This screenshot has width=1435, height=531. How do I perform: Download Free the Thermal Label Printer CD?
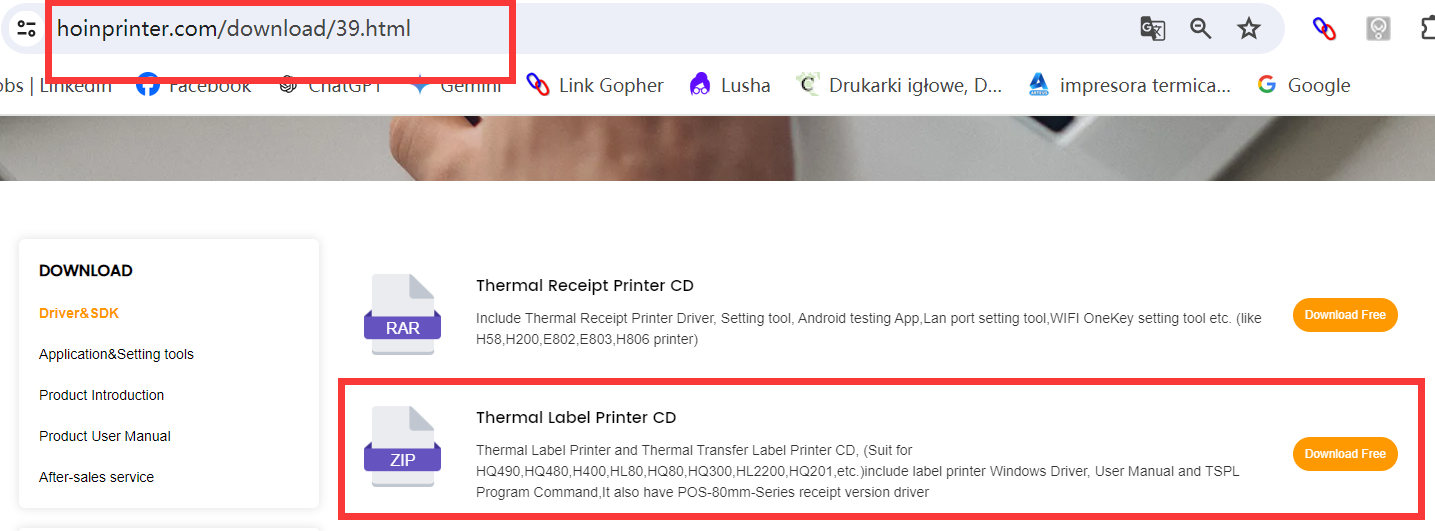[1345, 454]
